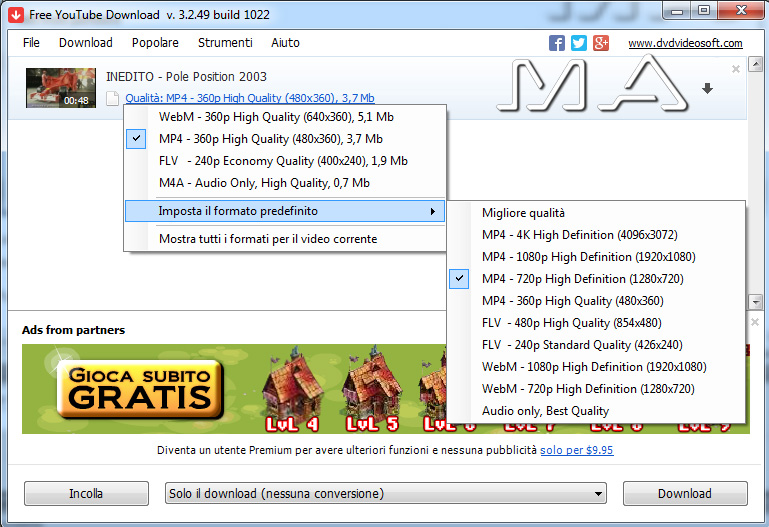This screenshot has width=769, height=527.
Task: Select WebM - 360p High Quality, 5,1 Mb
Action: coord(284,117)
